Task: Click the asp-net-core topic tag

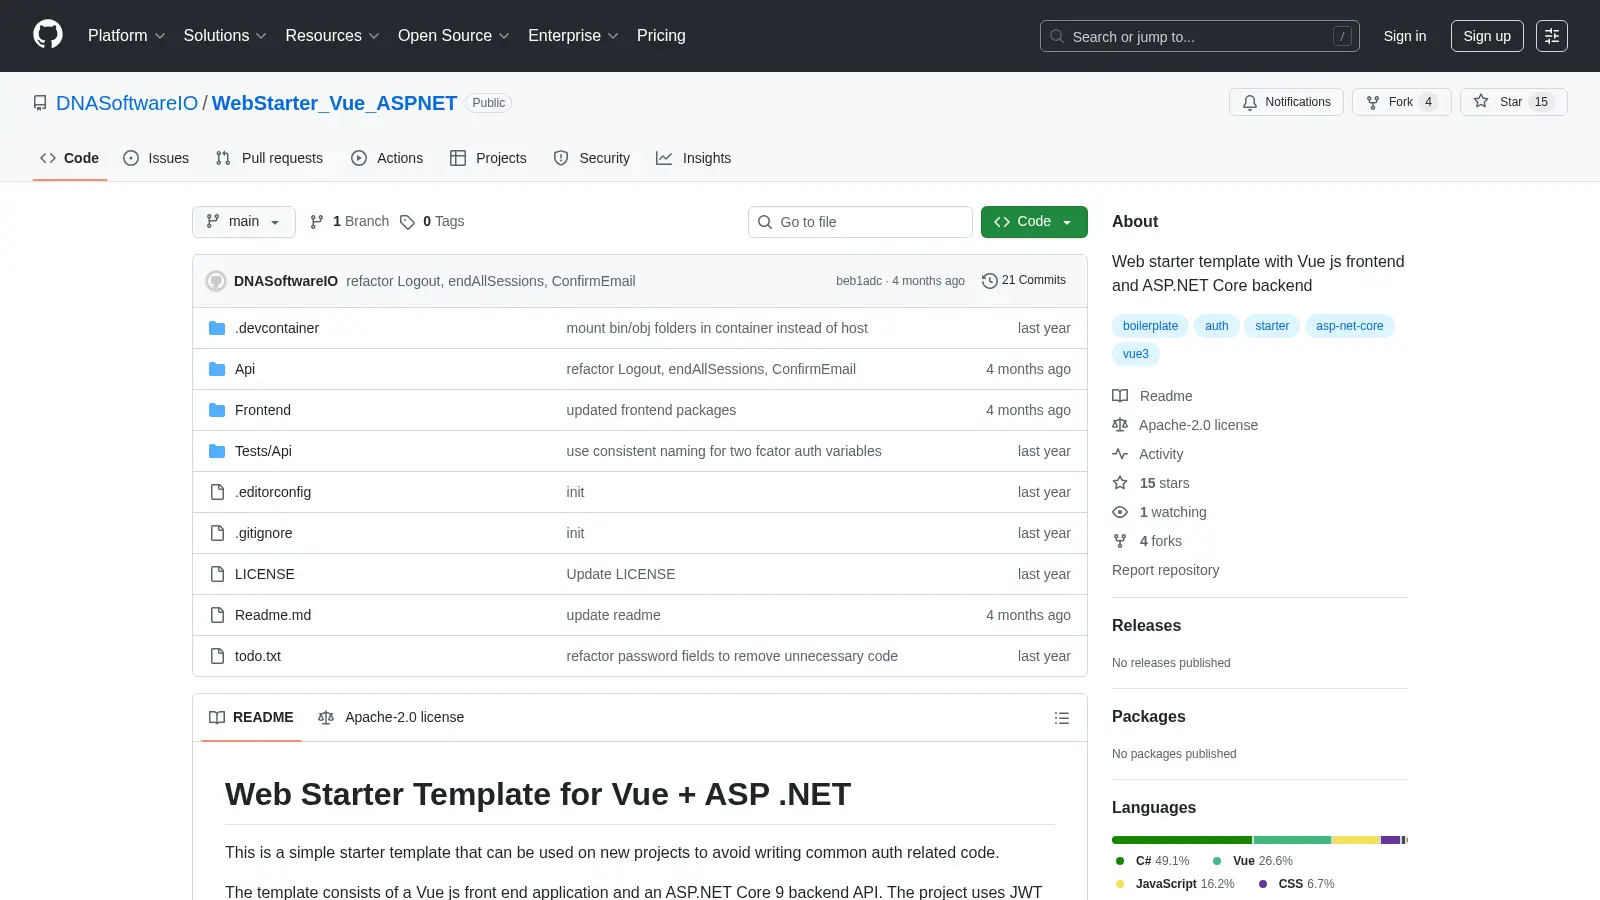Action: tap(1349, 326)
